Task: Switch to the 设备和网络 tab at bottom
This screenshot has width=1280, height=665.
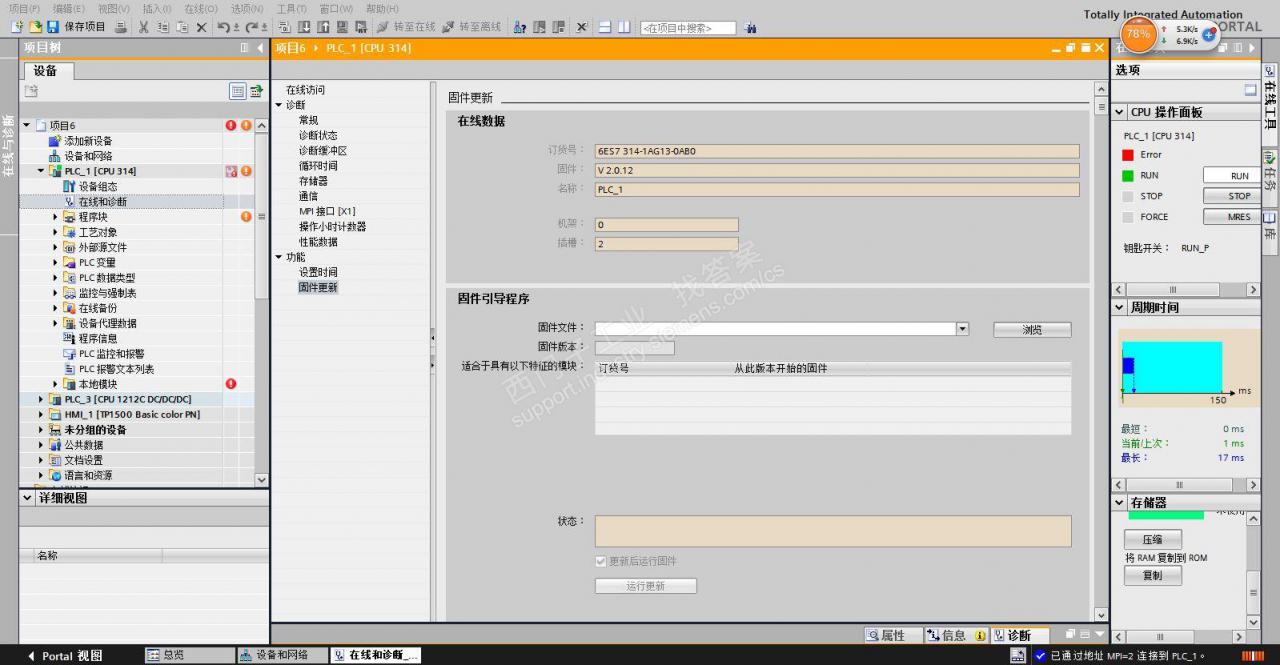Action: click(282, 657)
